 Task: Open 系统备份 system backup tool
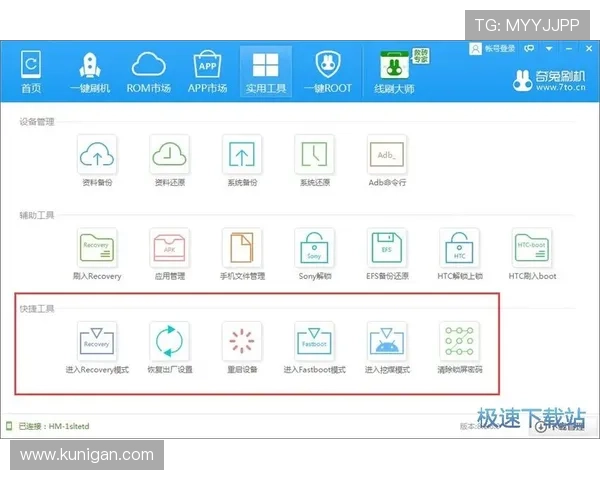[x=242, y=161]
